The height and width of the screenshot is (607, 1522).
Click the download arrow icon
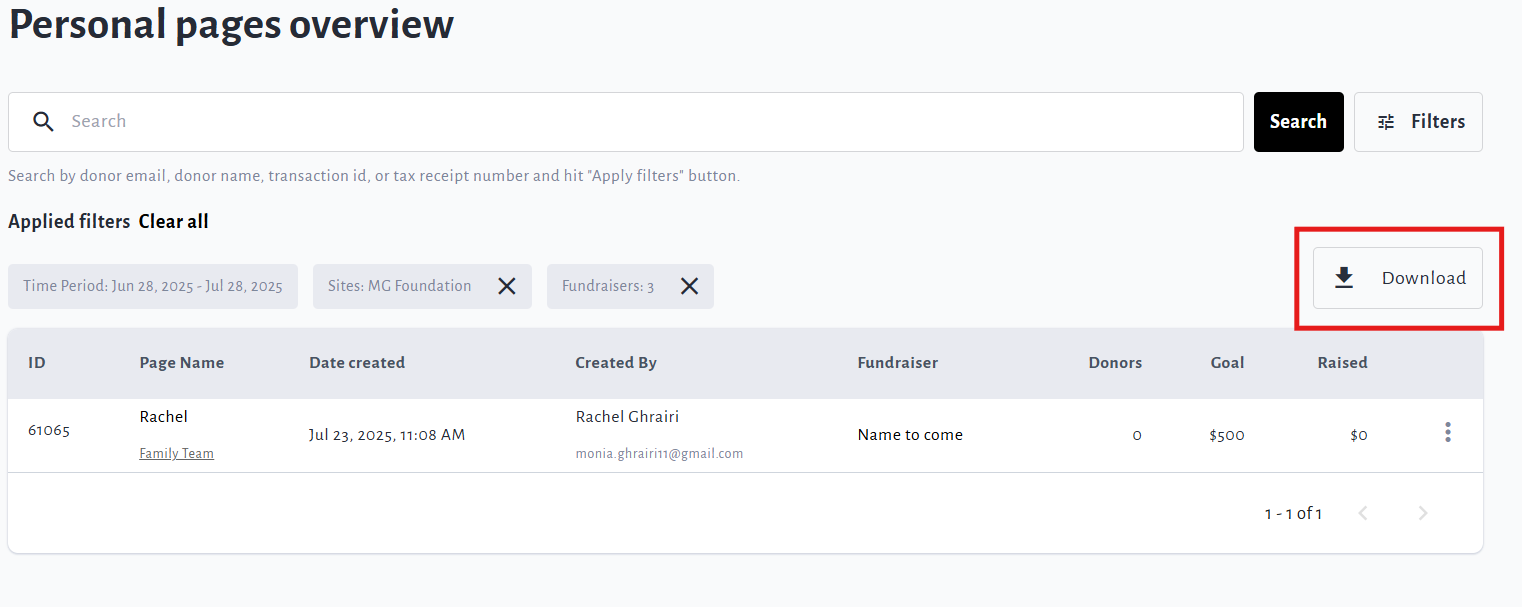[x=1344, y=278]
